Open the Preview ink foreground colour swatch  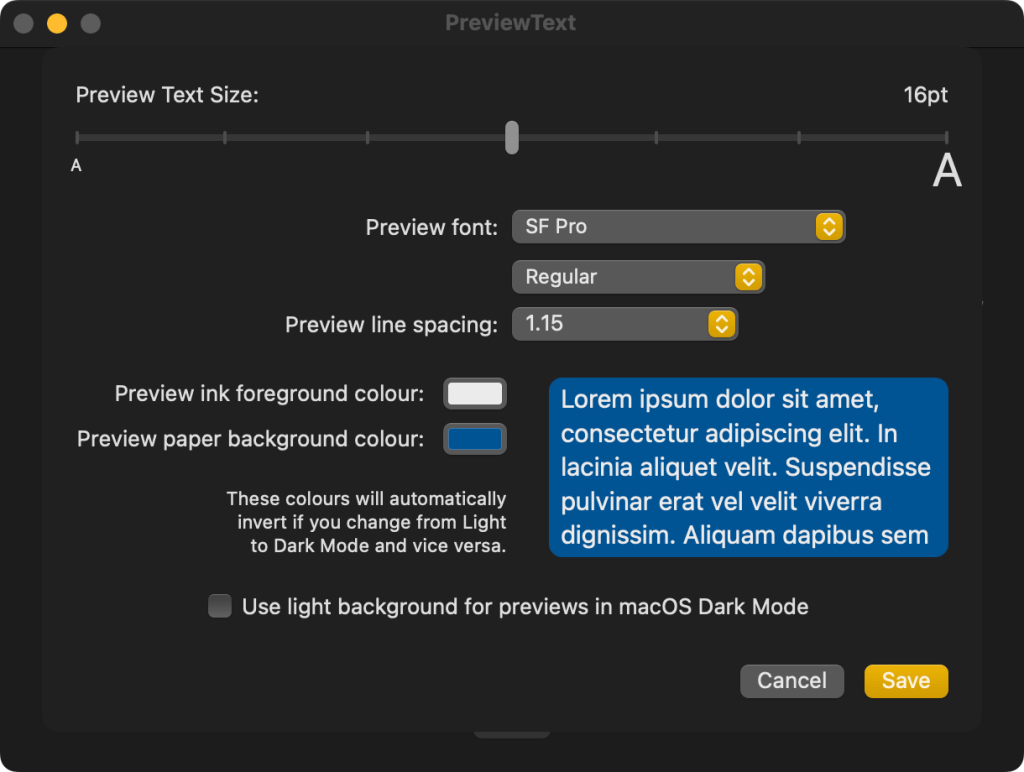point(474,393)
